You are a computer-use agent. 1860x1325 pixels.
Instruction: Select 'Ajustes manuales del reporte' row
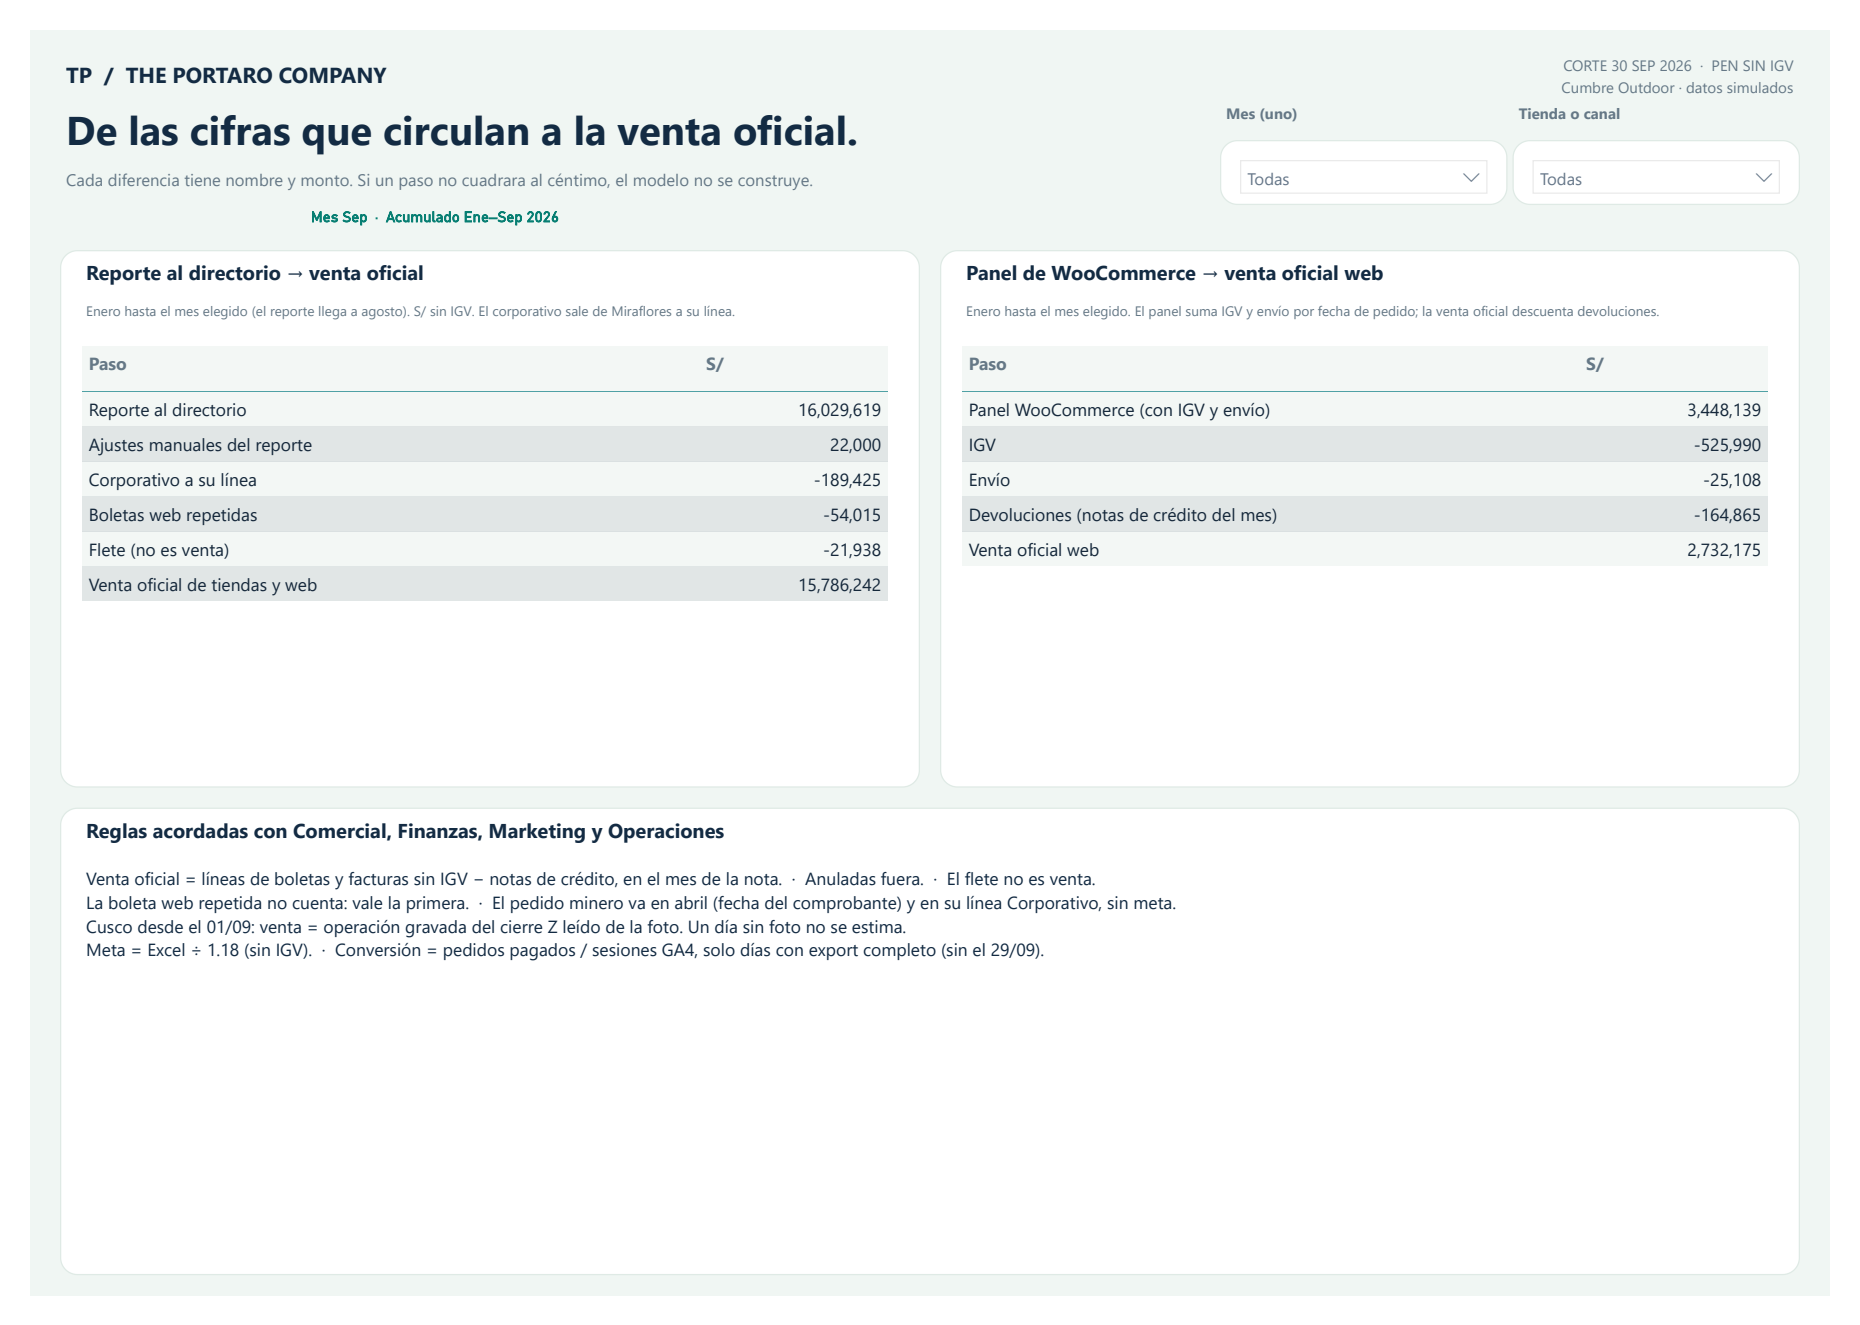coord(485,445)
